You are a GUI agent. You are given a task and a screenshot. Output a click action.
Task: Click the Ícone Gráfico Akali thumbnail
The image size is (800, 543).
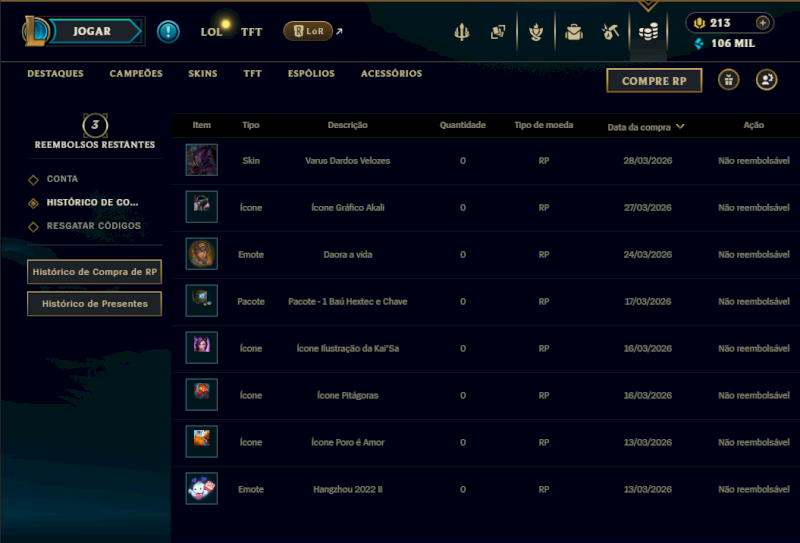[x=202, y=207]
